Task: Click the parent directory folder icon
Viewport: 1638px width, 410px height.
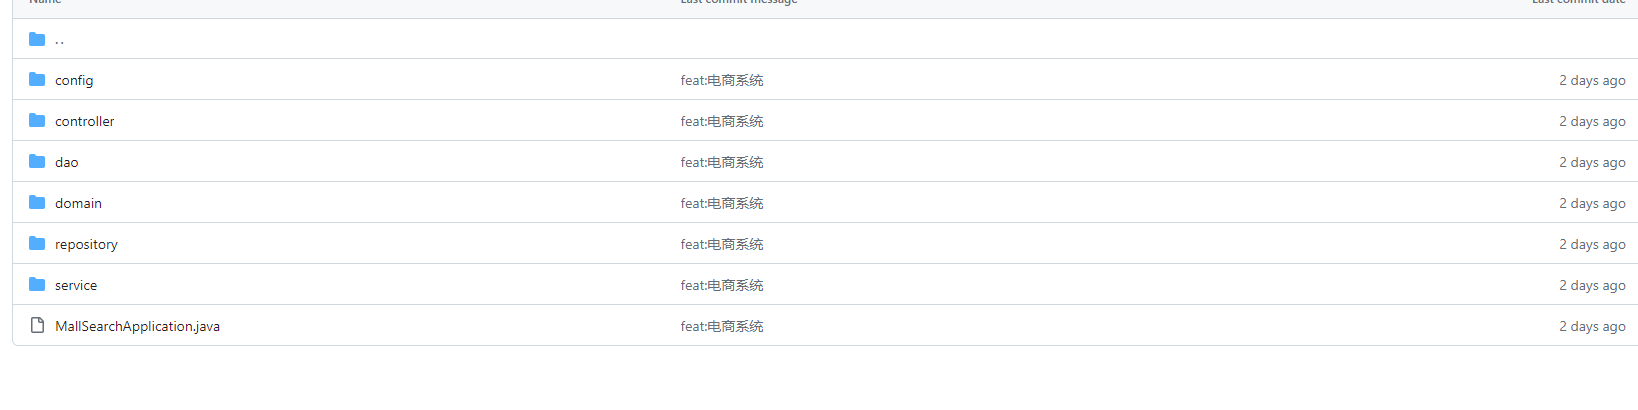Action: pos(37,39)
